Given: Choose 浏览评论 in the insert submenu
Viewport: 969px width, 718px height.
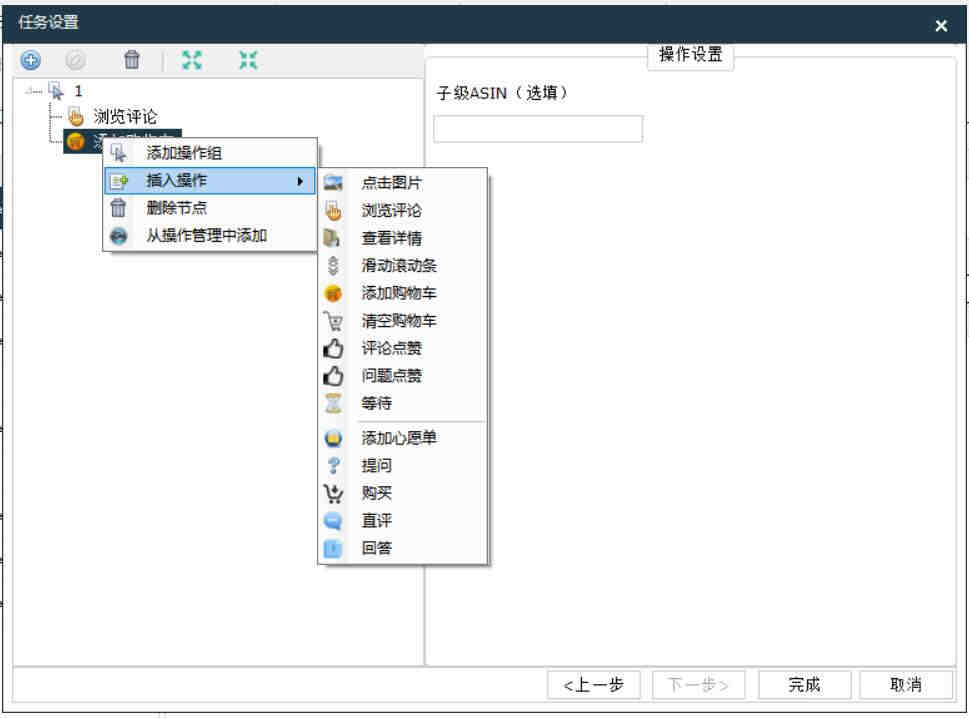Looking at the screenshot, I should click(391, 211).
